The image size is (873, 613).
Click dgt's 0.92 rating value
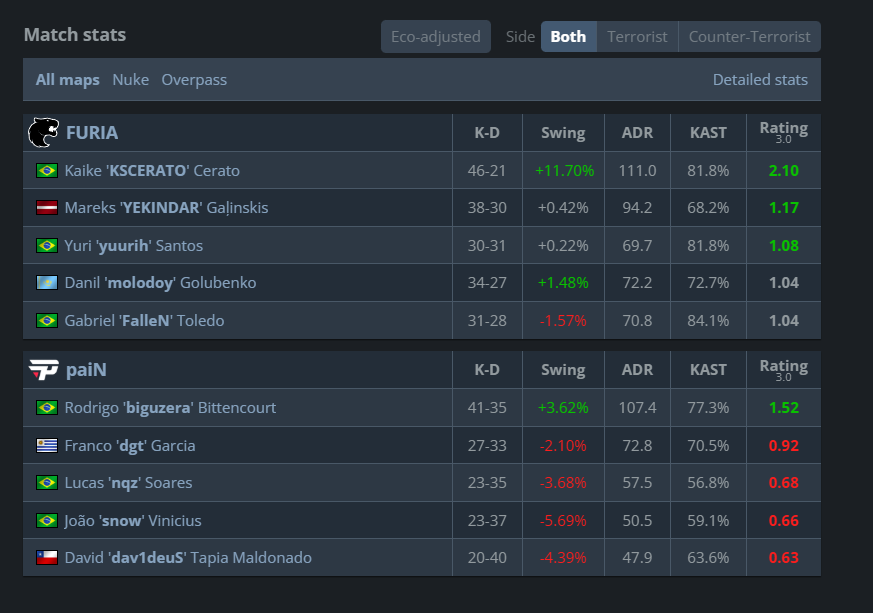(x=783, y=445)
